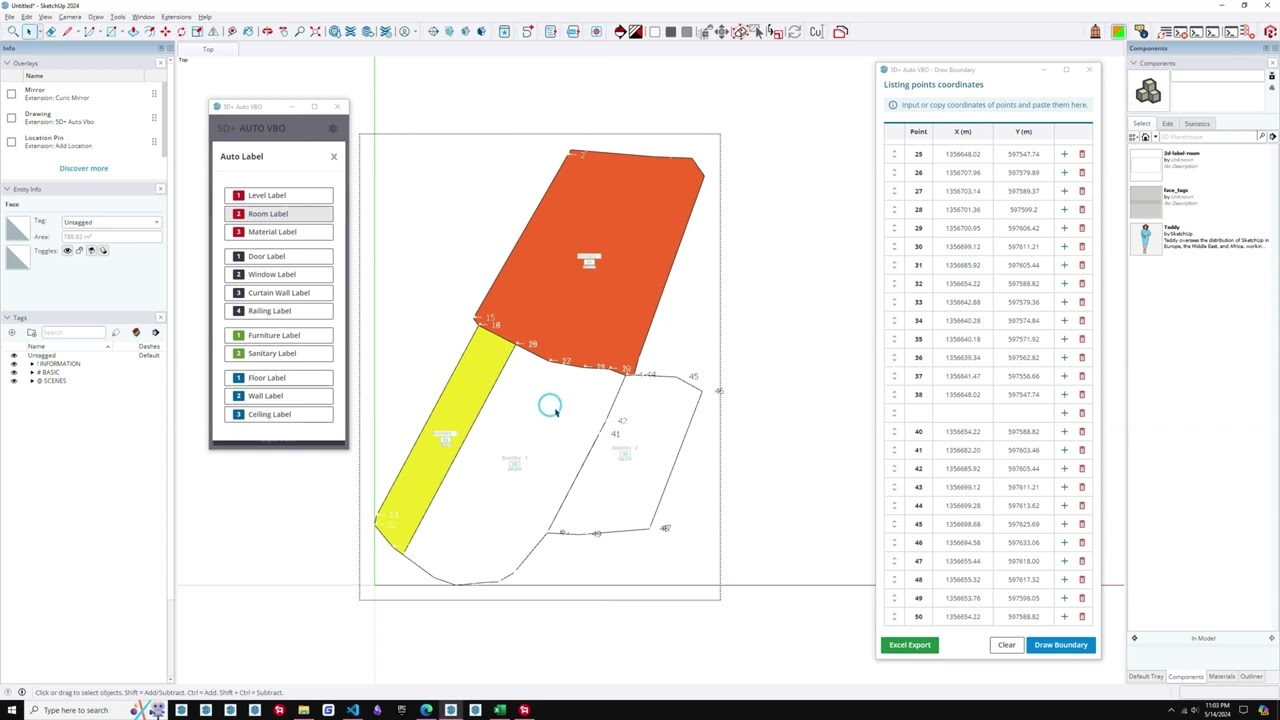Select the Move tool

coord(166,32)
